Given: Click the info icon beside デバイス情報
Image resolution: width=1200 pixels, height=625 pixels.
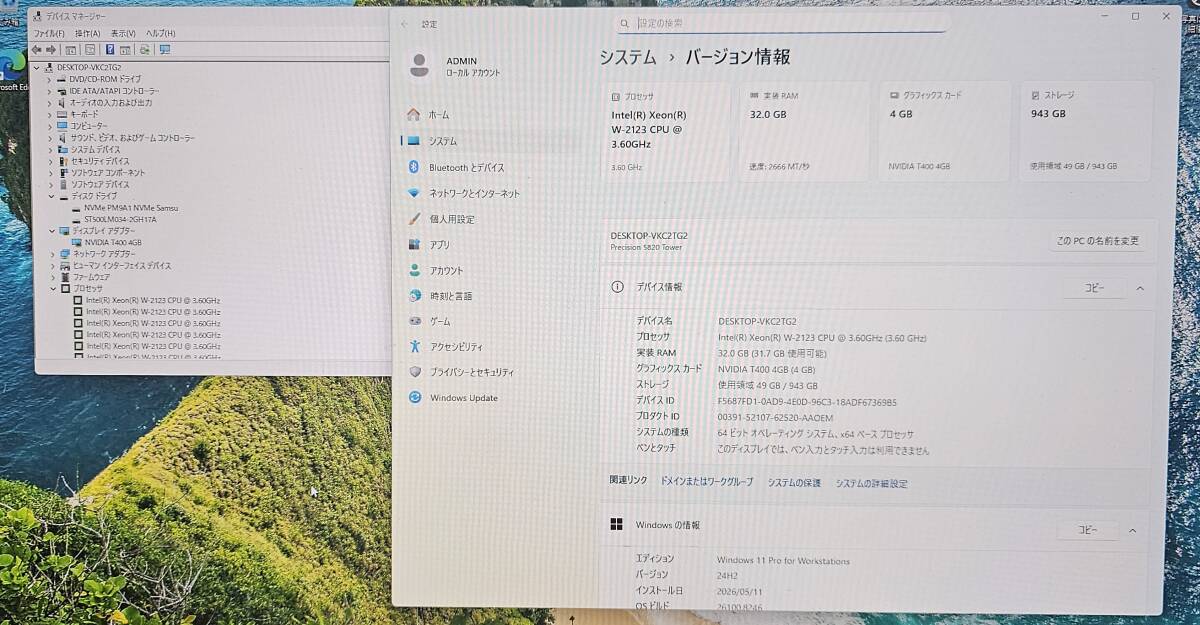Looking at the screenshot, I should 618,287.
